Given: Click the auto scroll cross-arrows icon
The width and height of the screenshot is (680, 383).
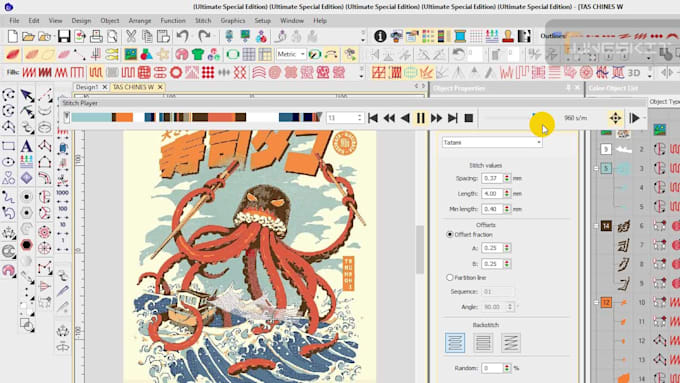Looking at the screenshot, I should [615, 118].
